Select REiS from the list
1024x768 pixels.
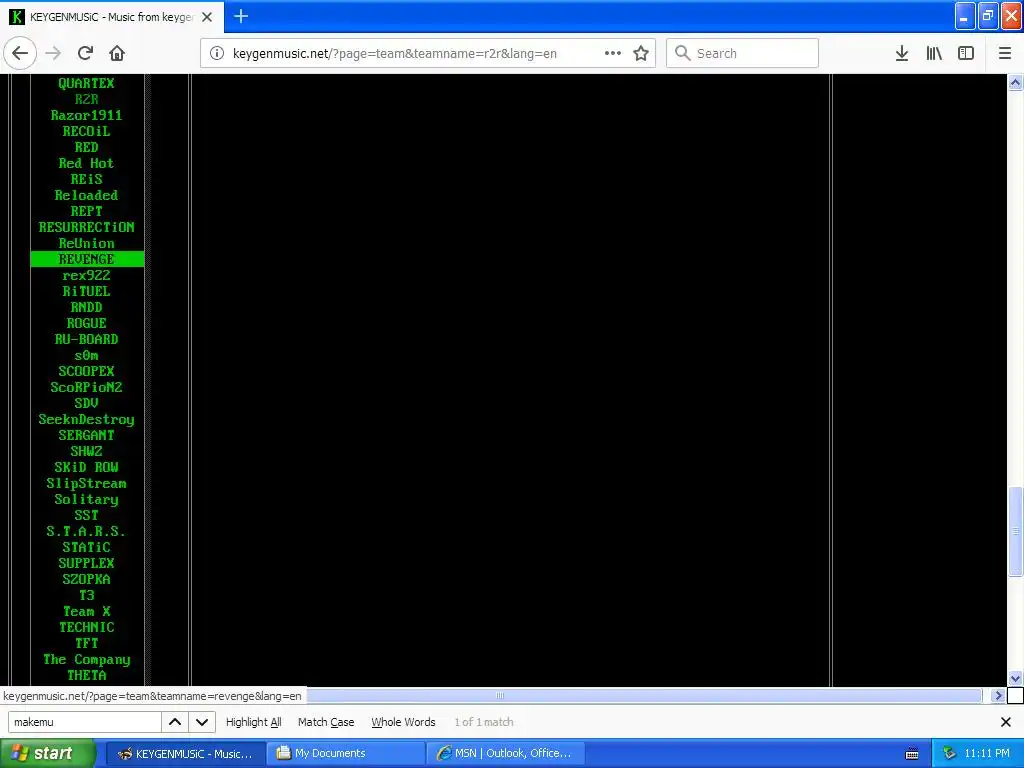(x=86, y=179)
